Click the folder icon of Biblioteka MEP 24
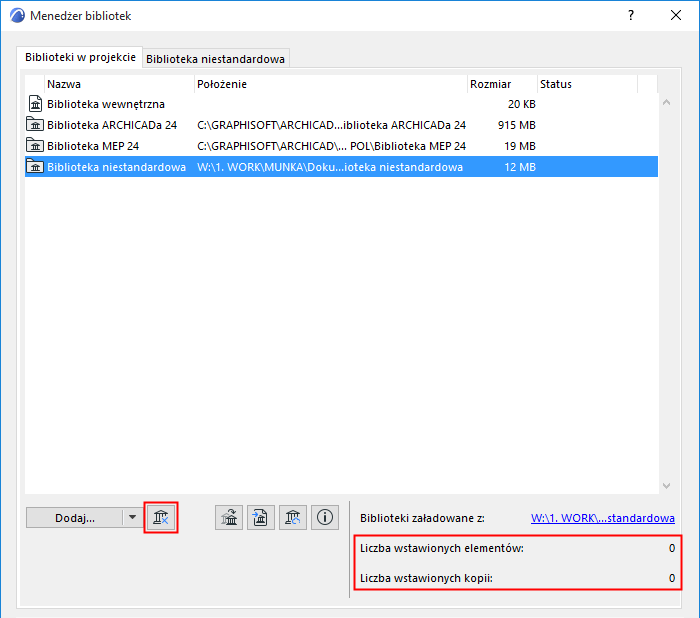The image size is (700, 618). (35, 146)
